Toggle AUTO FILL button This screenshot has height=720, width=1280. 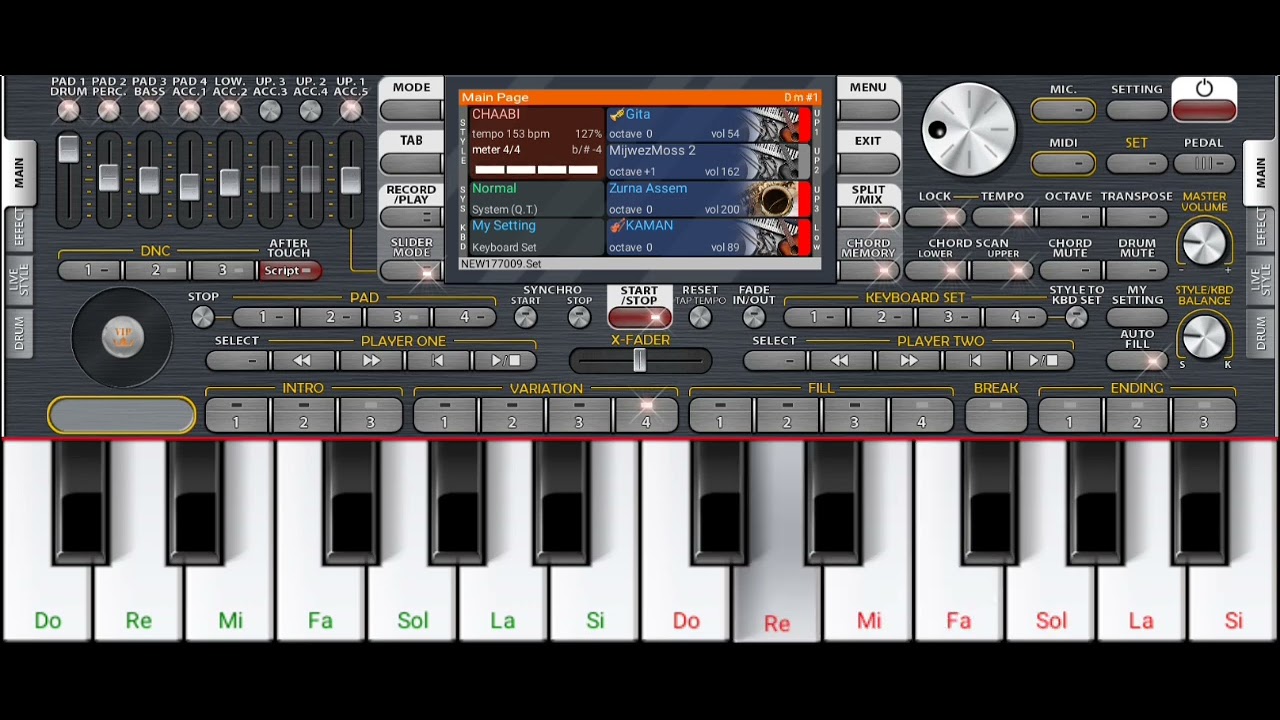click(x=1137, y=361)
